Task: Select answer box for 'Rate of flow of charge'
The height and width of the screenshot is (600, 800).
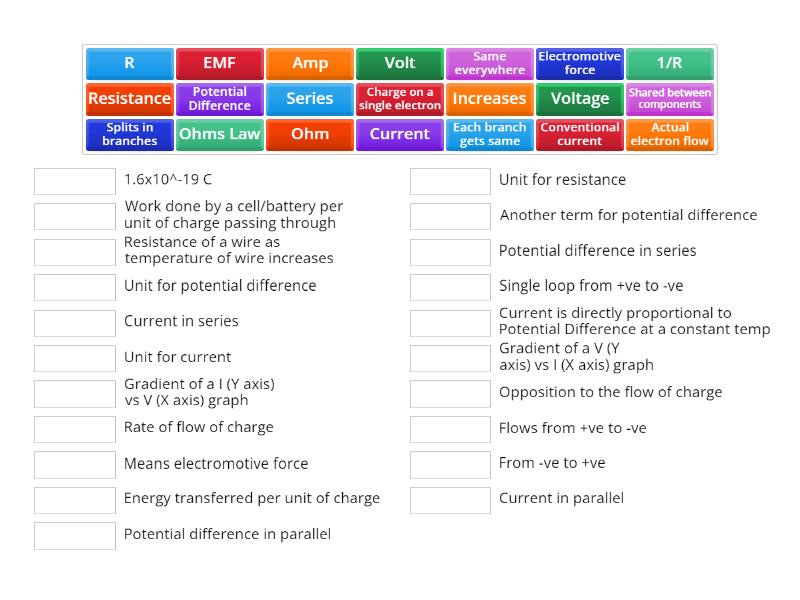Action: pyautogui.click(x=75, y=429)
